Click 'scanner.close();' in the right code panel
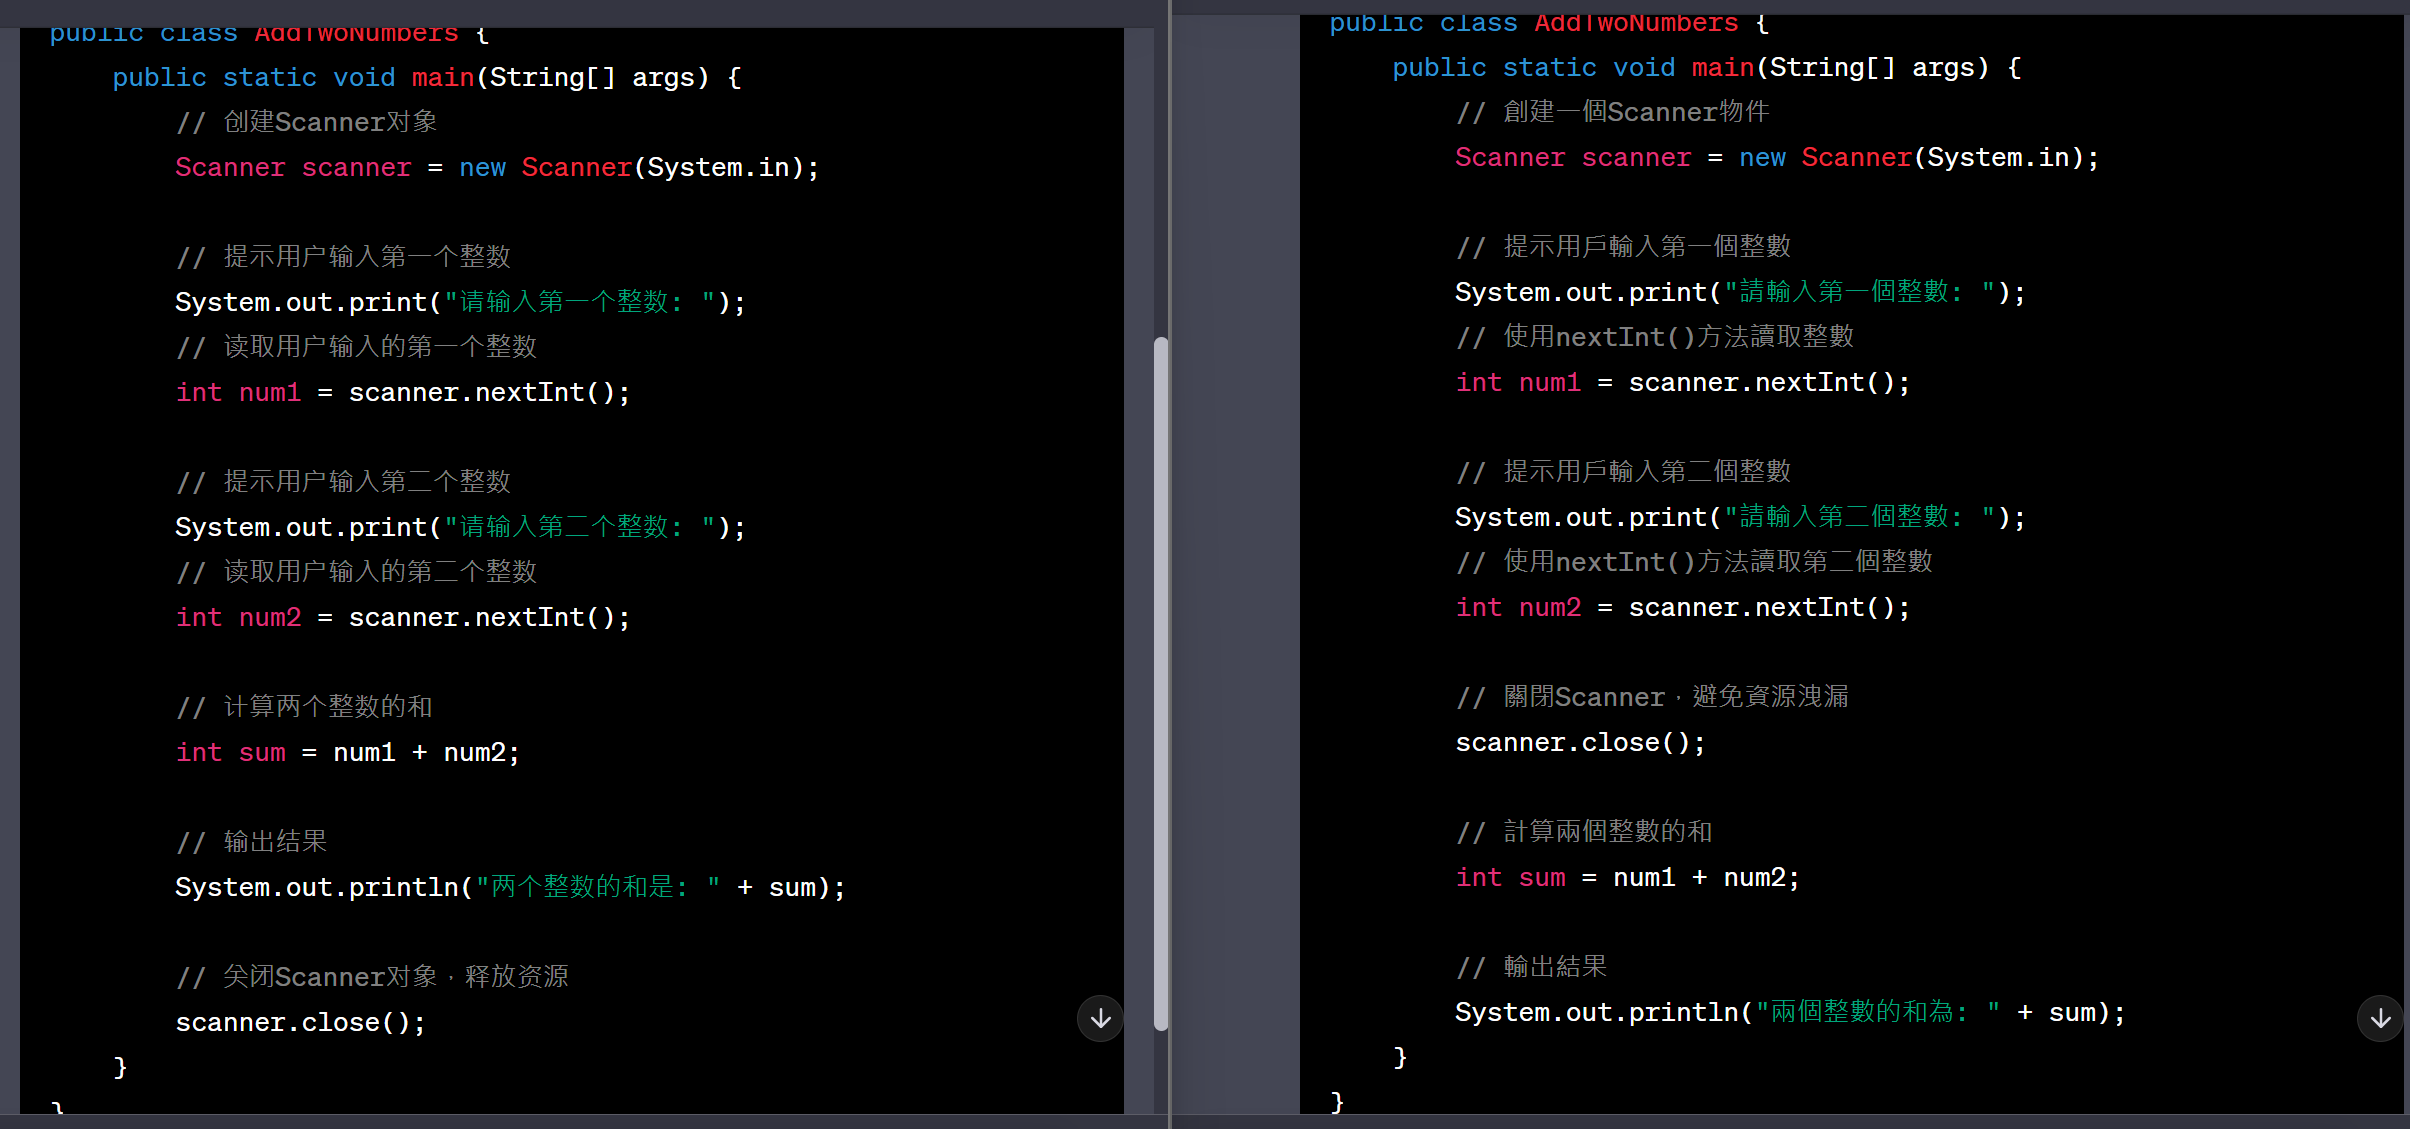The image size is (2410, 1129). 1580,743
